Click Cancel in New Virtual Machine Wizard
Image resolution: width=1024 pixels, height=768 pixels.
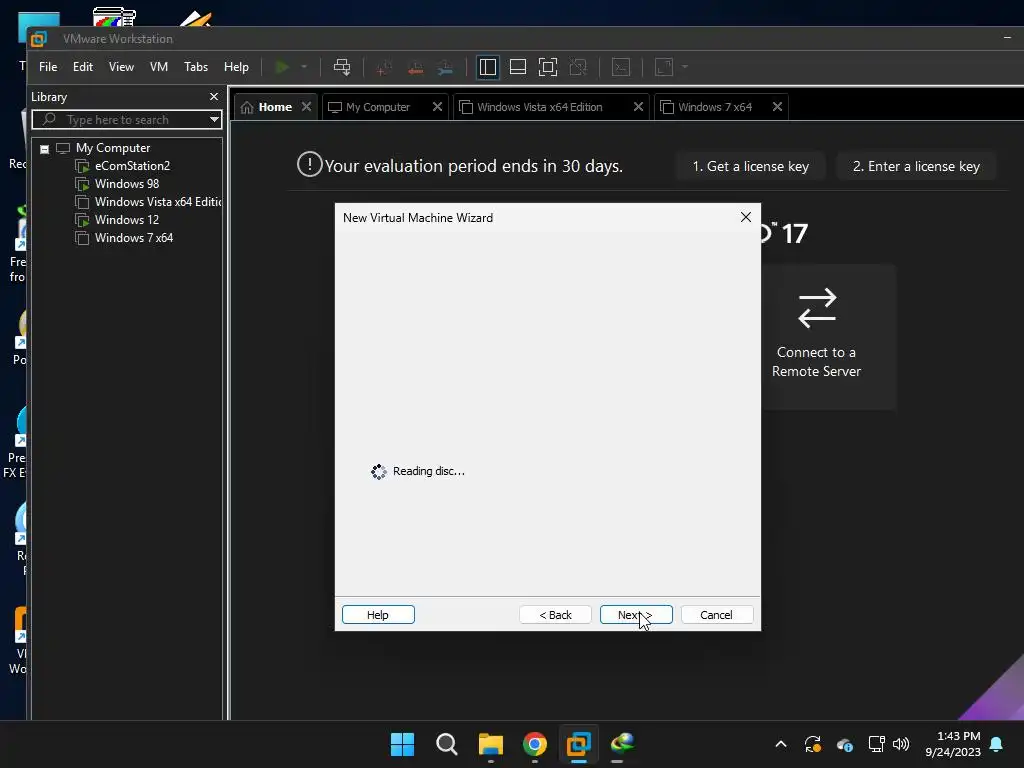[716, 615]
